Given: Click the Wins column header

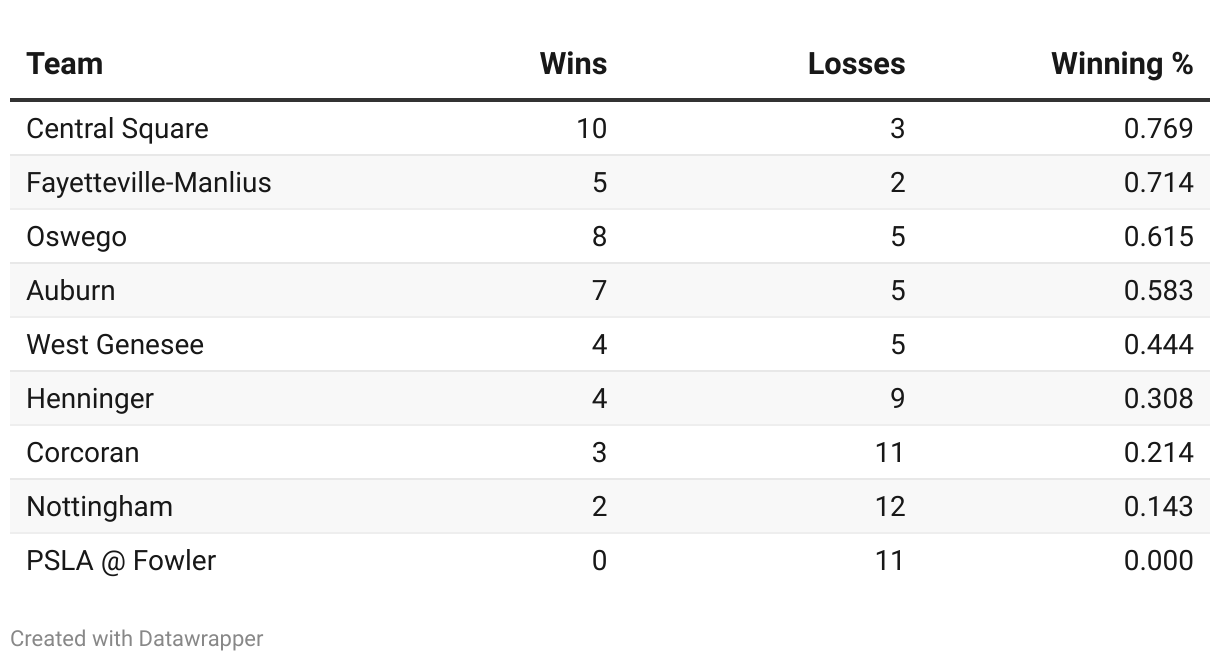Looking at the screenshot, I should [573, 64].
